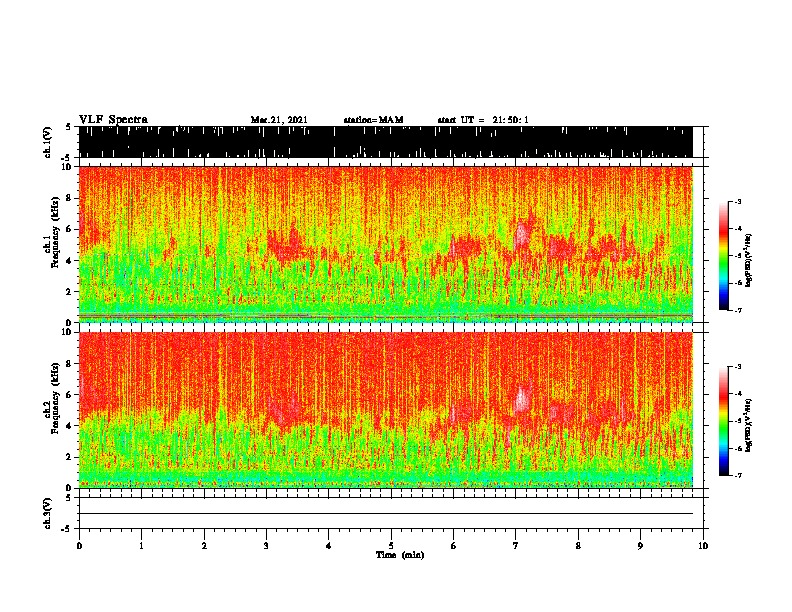The width and height of the screenshot is (792, 612).
Task: Click the "3" tick on the Time axis
Action: (266, 546)
